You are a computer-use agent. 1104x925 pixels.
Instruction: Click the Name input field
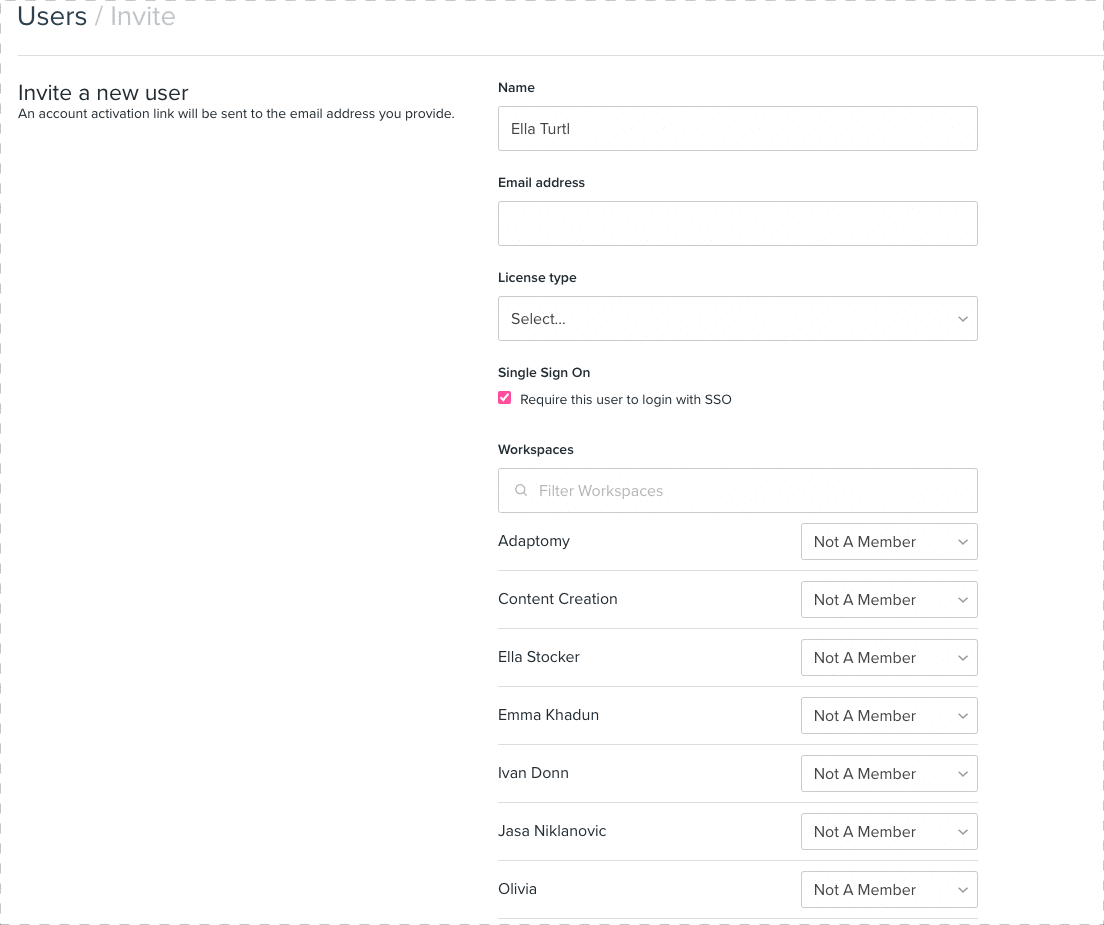(737, 129)
